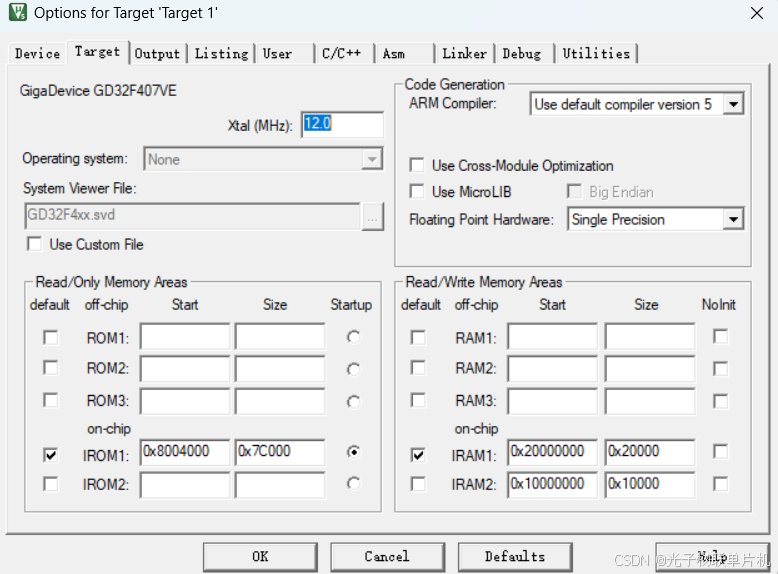Click the RAM2 Start field

(x=553, y=369)
